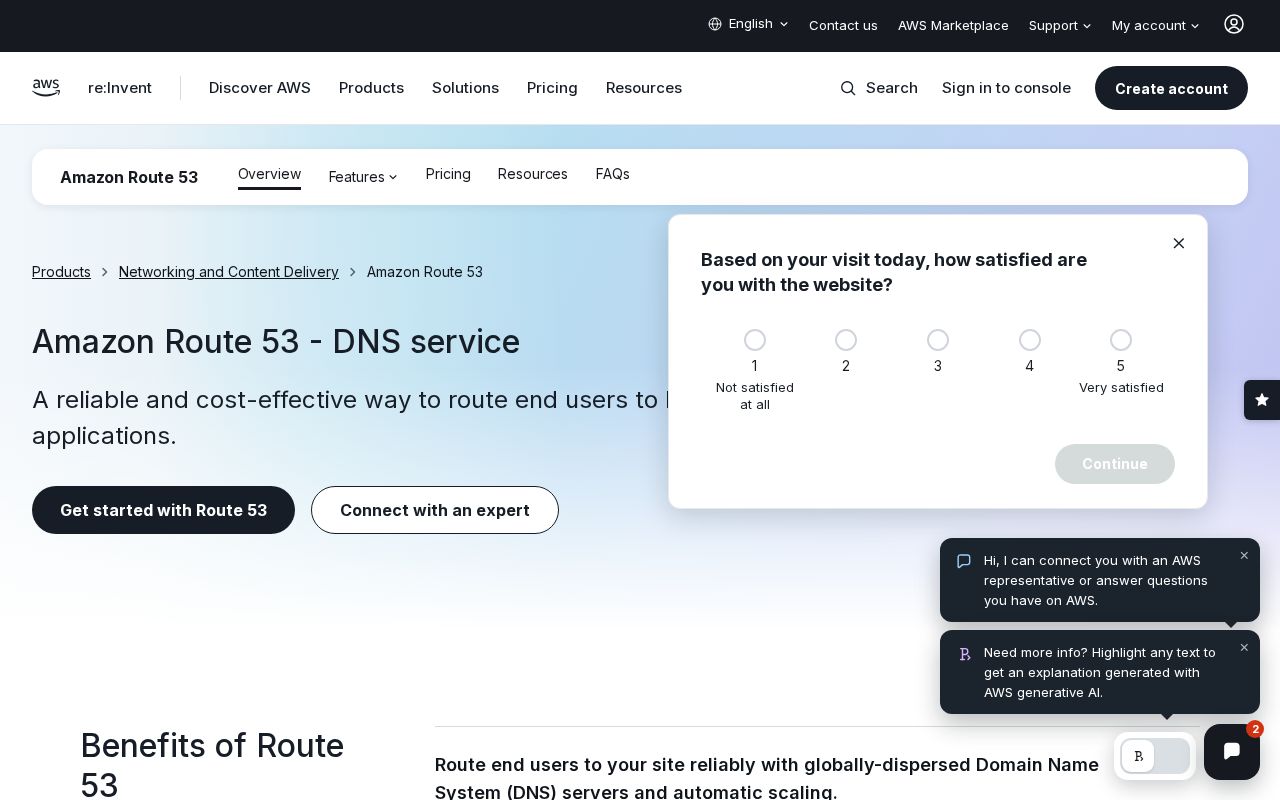Visit the AWS Marketplace link
This screenshot has width=1280, height=800.
coord(953,25)
